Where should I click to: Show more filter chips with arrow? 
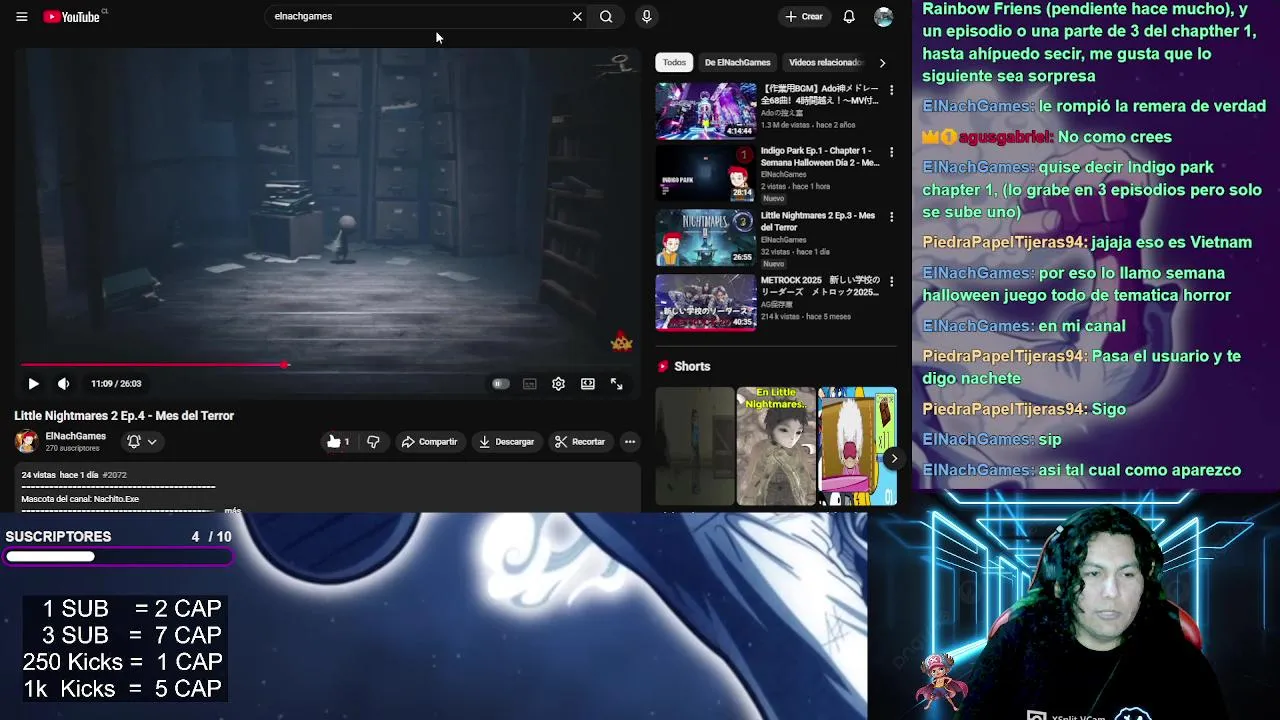882,63
